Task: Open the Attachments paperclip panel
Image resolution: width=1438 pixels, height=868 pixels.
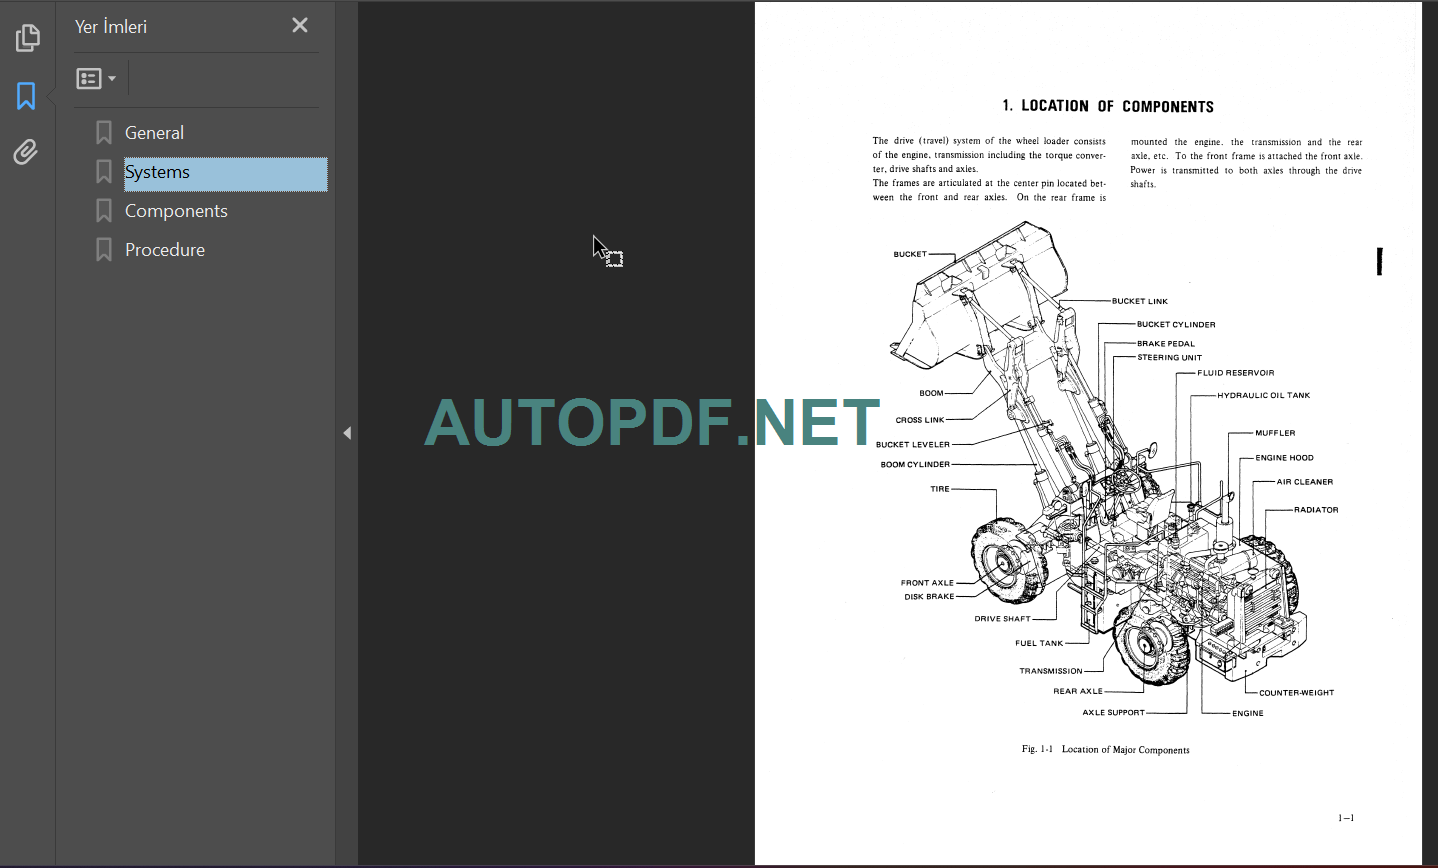Action: (25, 151)
